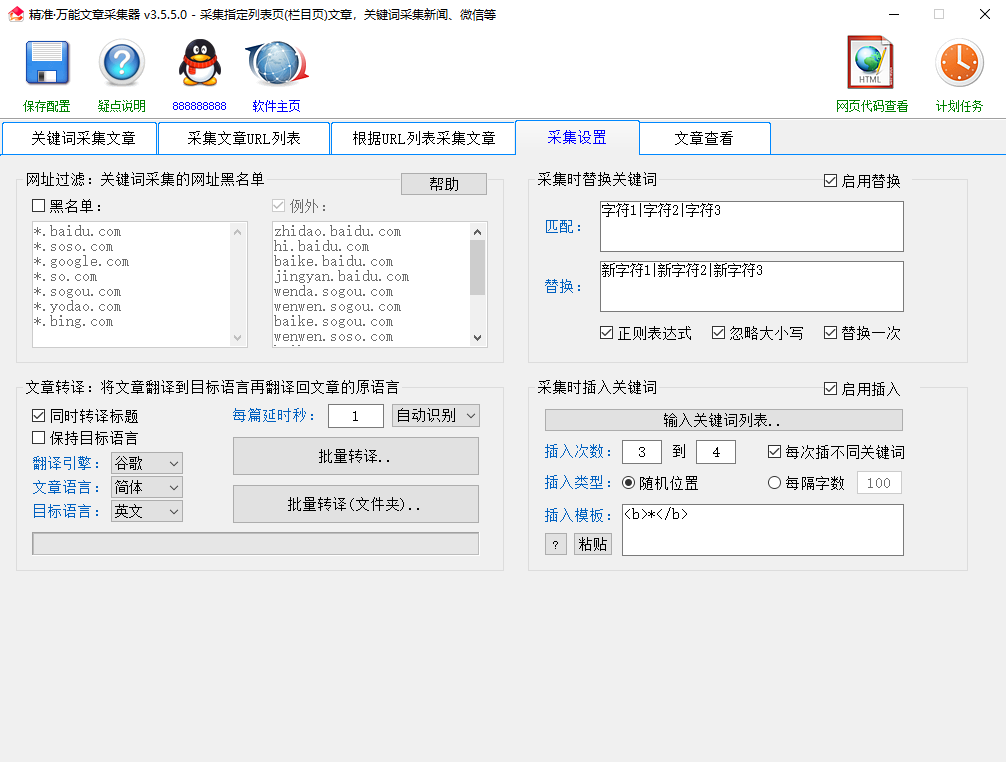Expand the 翻译引擎 dropdown showing 谷歌
The image size is (1006, 762).
tap(147, 463)
